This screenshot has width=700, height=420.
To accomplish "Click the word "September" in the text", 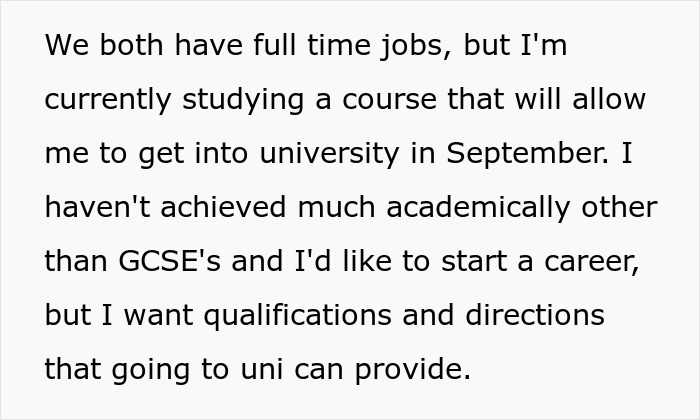I will click(x=529, y=155).
